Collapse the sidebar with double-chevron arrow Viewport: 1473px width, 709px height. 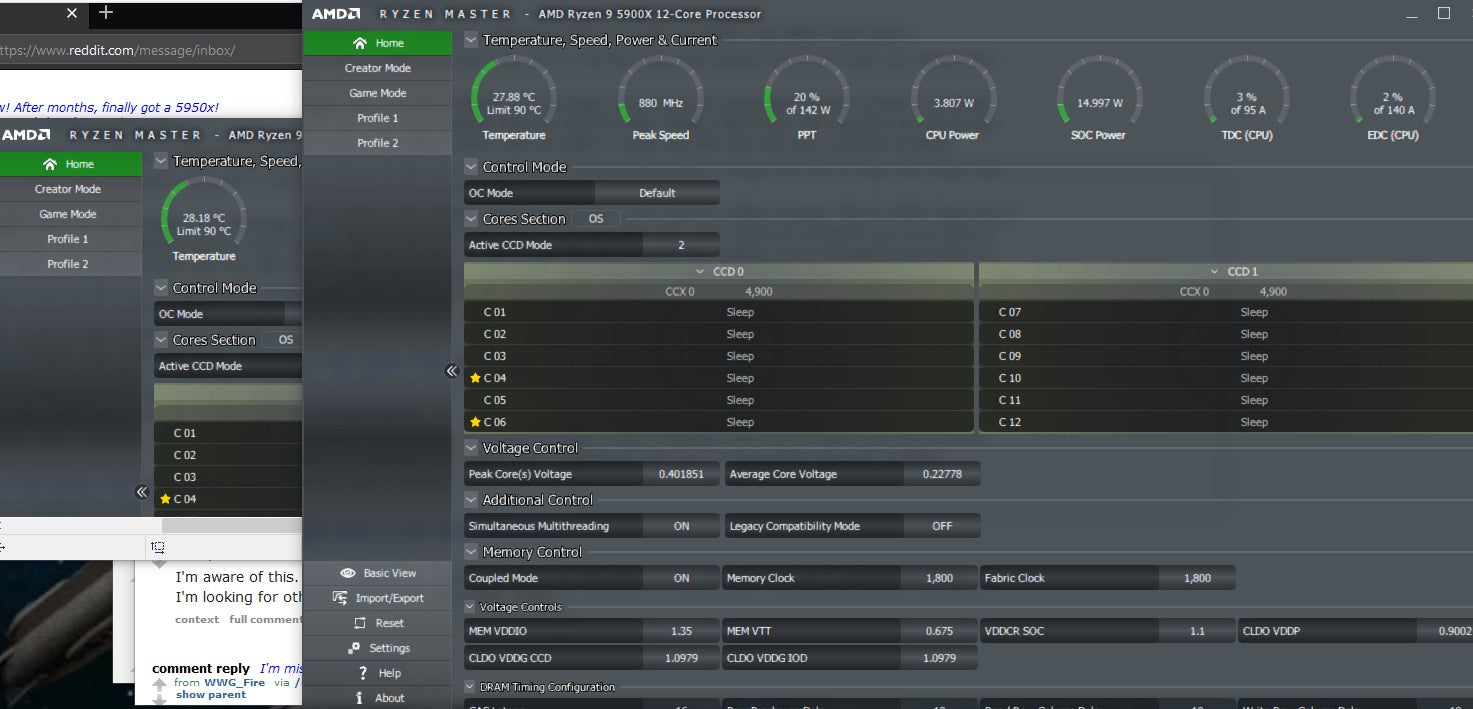tap(451, 371)
